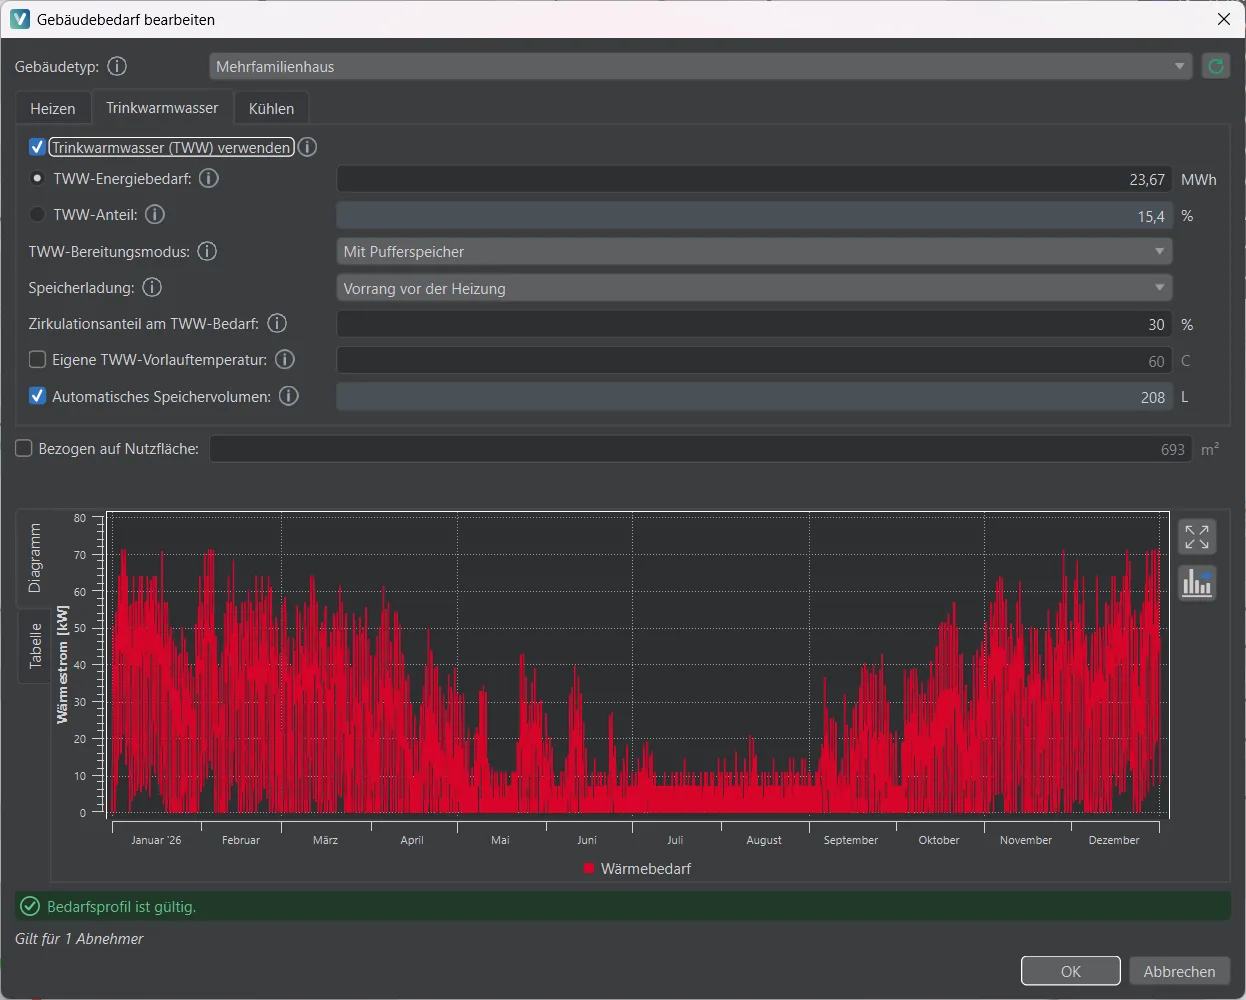The image size is (1246, 1000).
Task: Open info for Zirkulationsanteil am TWW-Bedarf
Action: click(277, 323)
